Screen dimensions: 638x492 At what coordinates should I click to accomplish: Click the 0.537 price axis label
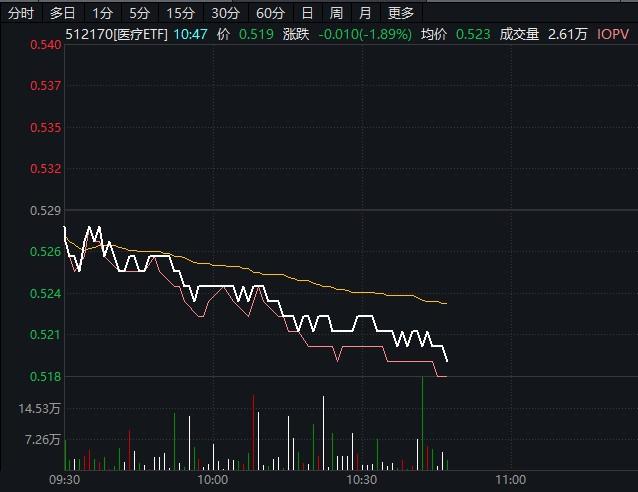[x=46, y=86]
